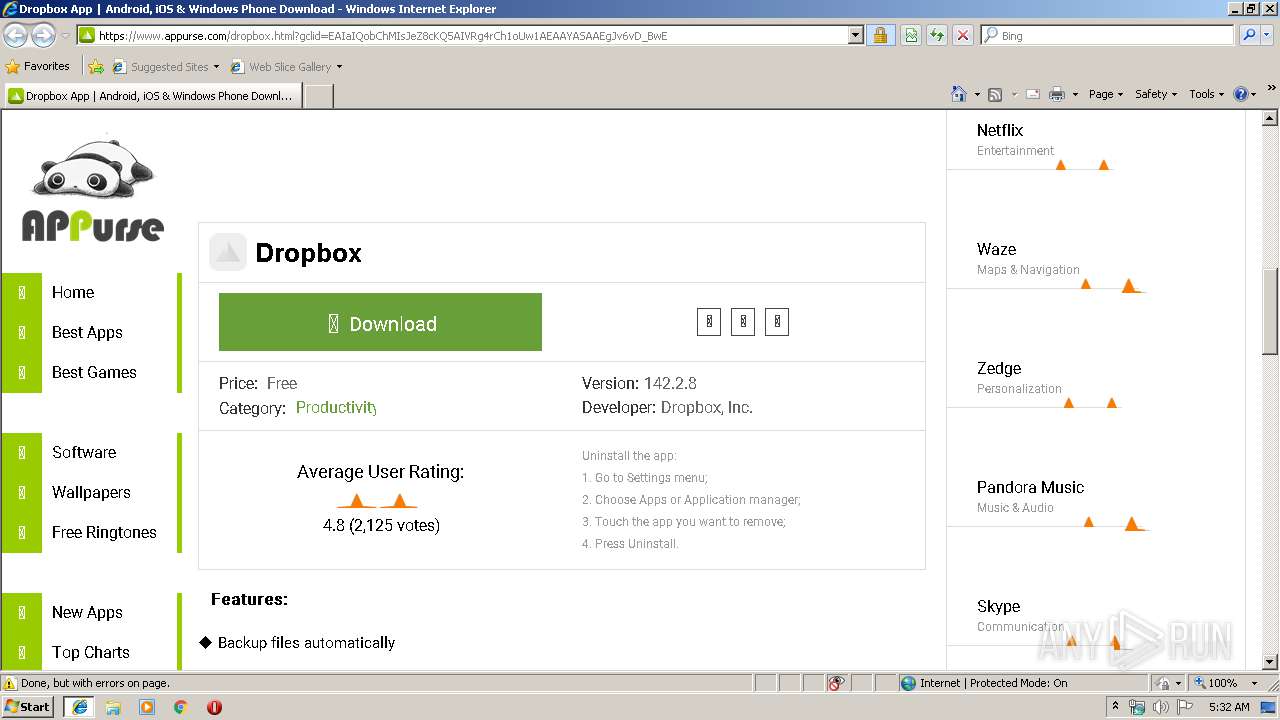The width and height of the screenshot is (1280, 720).
Task: Open the Tools menu
Action: pyautogui.click(x=1206, y=94)
